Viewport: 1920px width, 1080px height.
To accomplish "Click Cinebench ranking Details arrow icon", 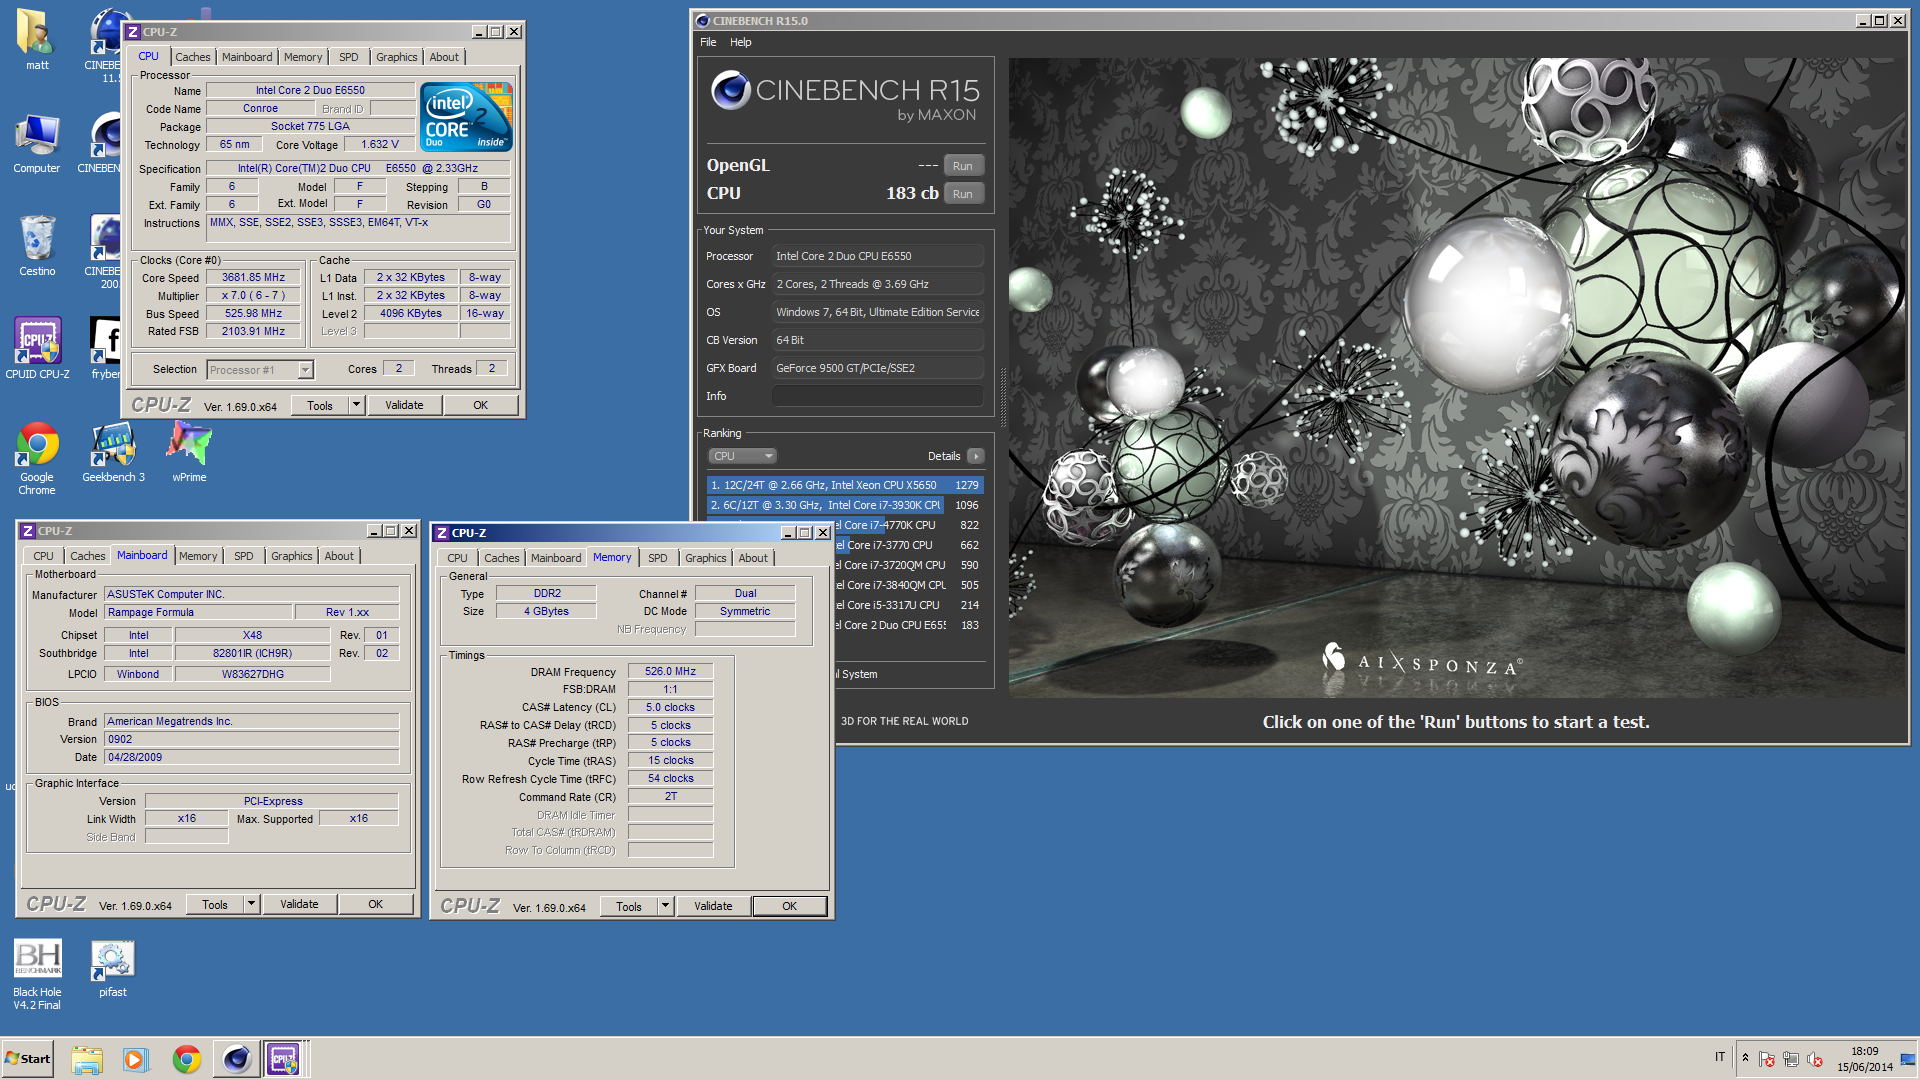I will 976,456.
